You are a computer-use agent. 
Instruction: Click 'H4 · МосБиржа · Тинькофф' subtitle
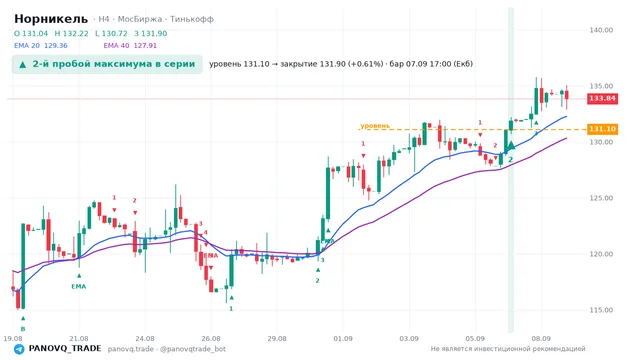pyautogui.click(x=156, y=19)
